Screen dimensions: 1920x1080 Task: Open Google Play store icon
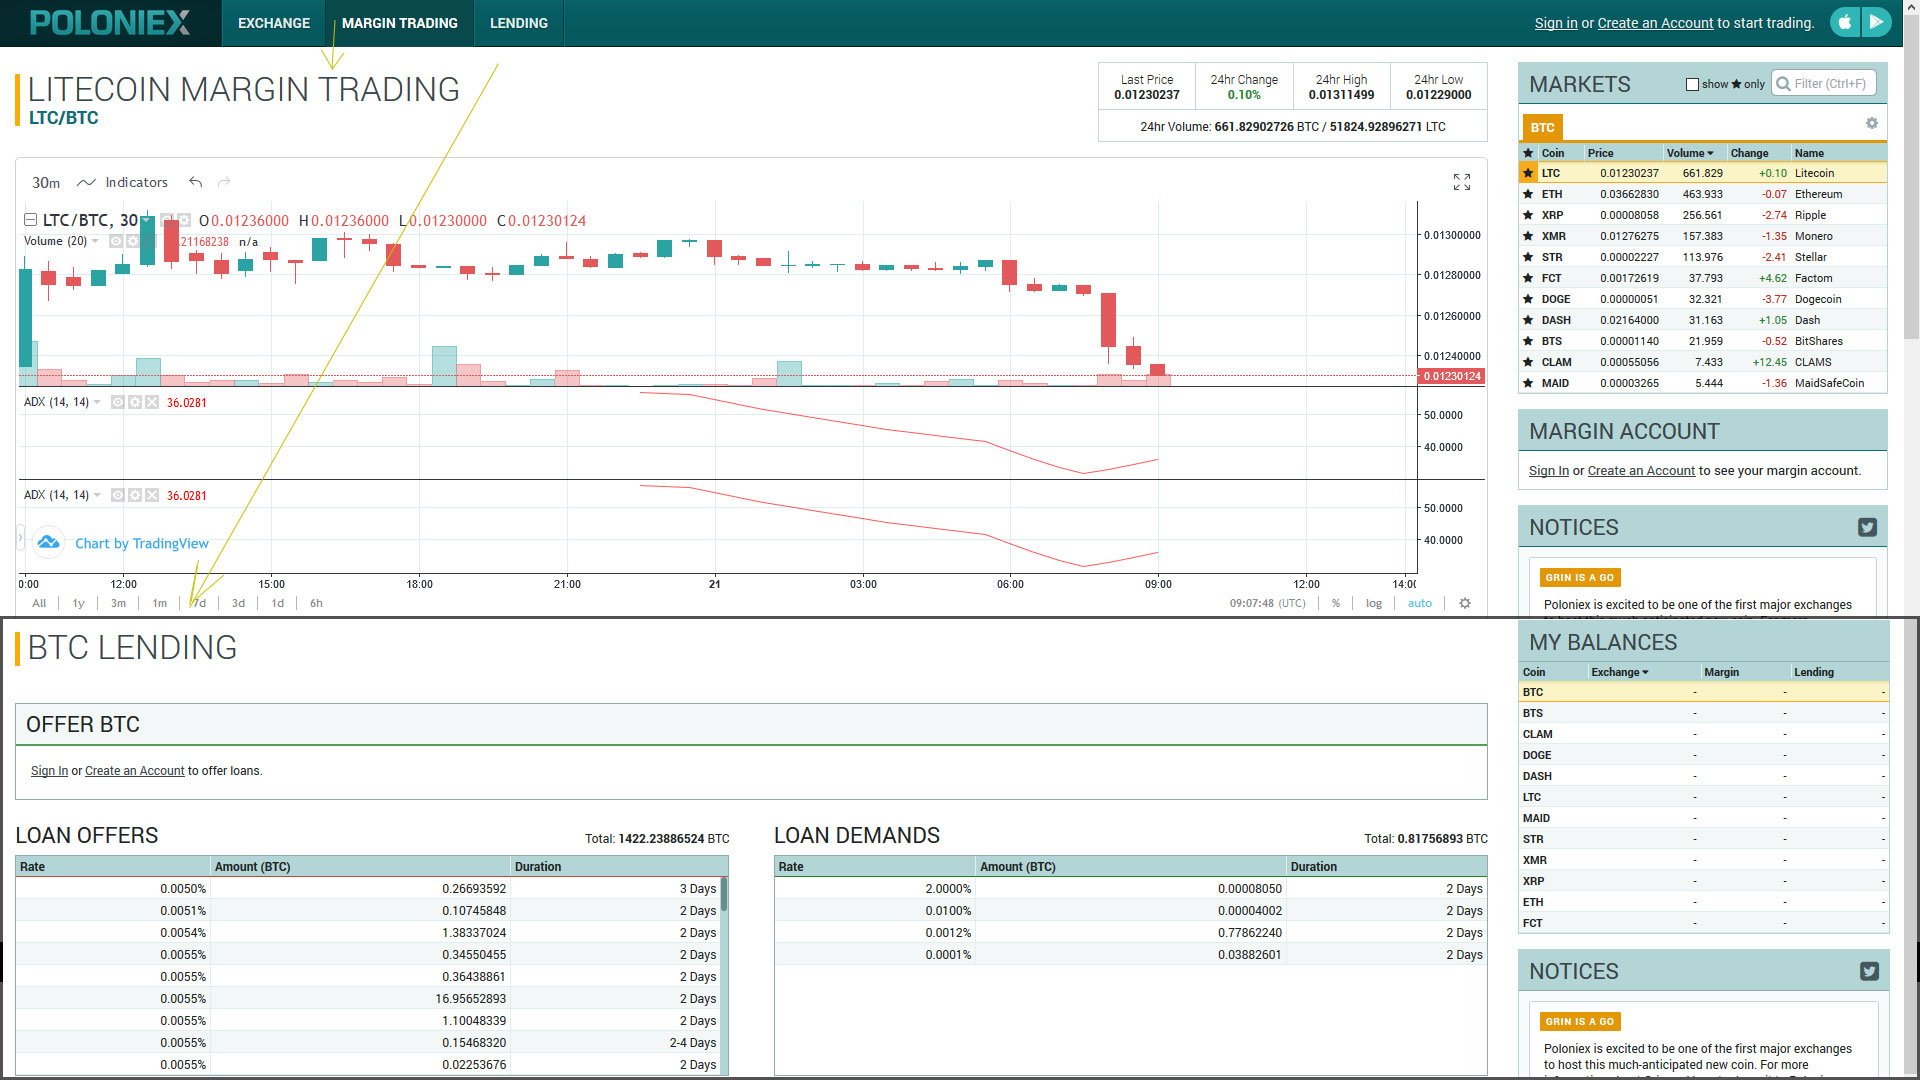pos(1876,22)
